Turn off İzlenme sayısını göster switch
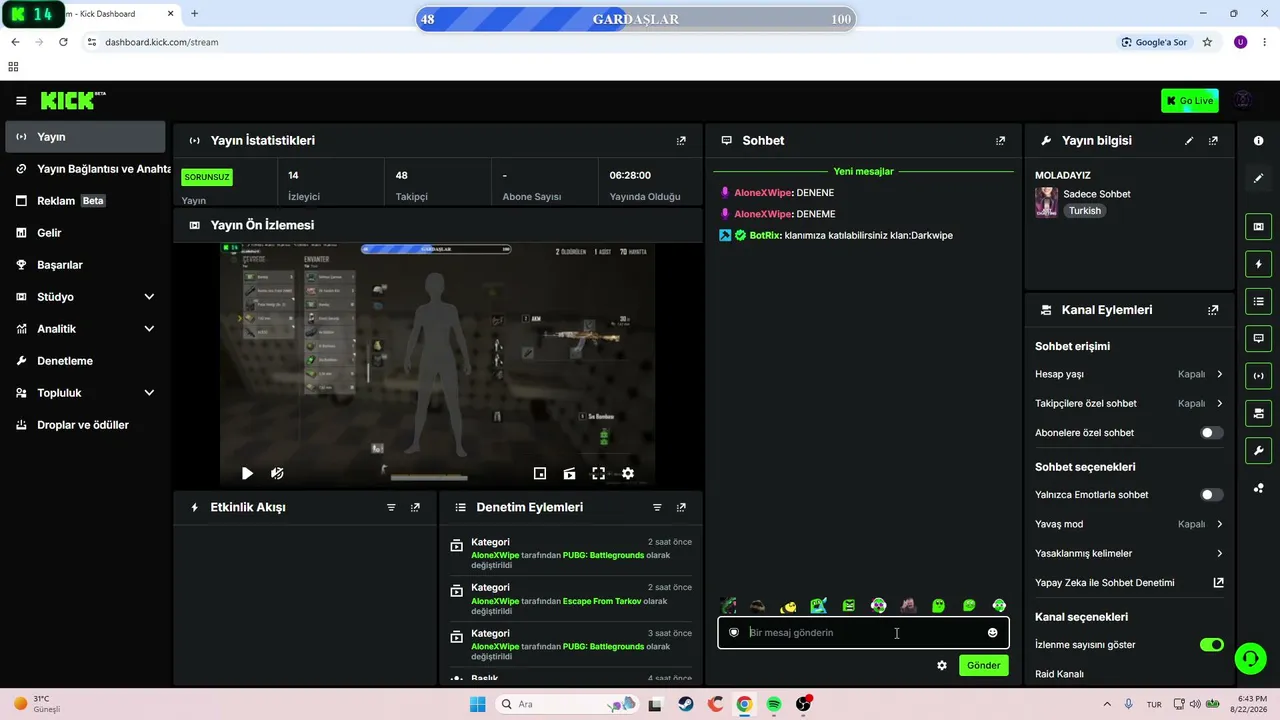This screenshot has width=1280, height=720. point(1211,645)
